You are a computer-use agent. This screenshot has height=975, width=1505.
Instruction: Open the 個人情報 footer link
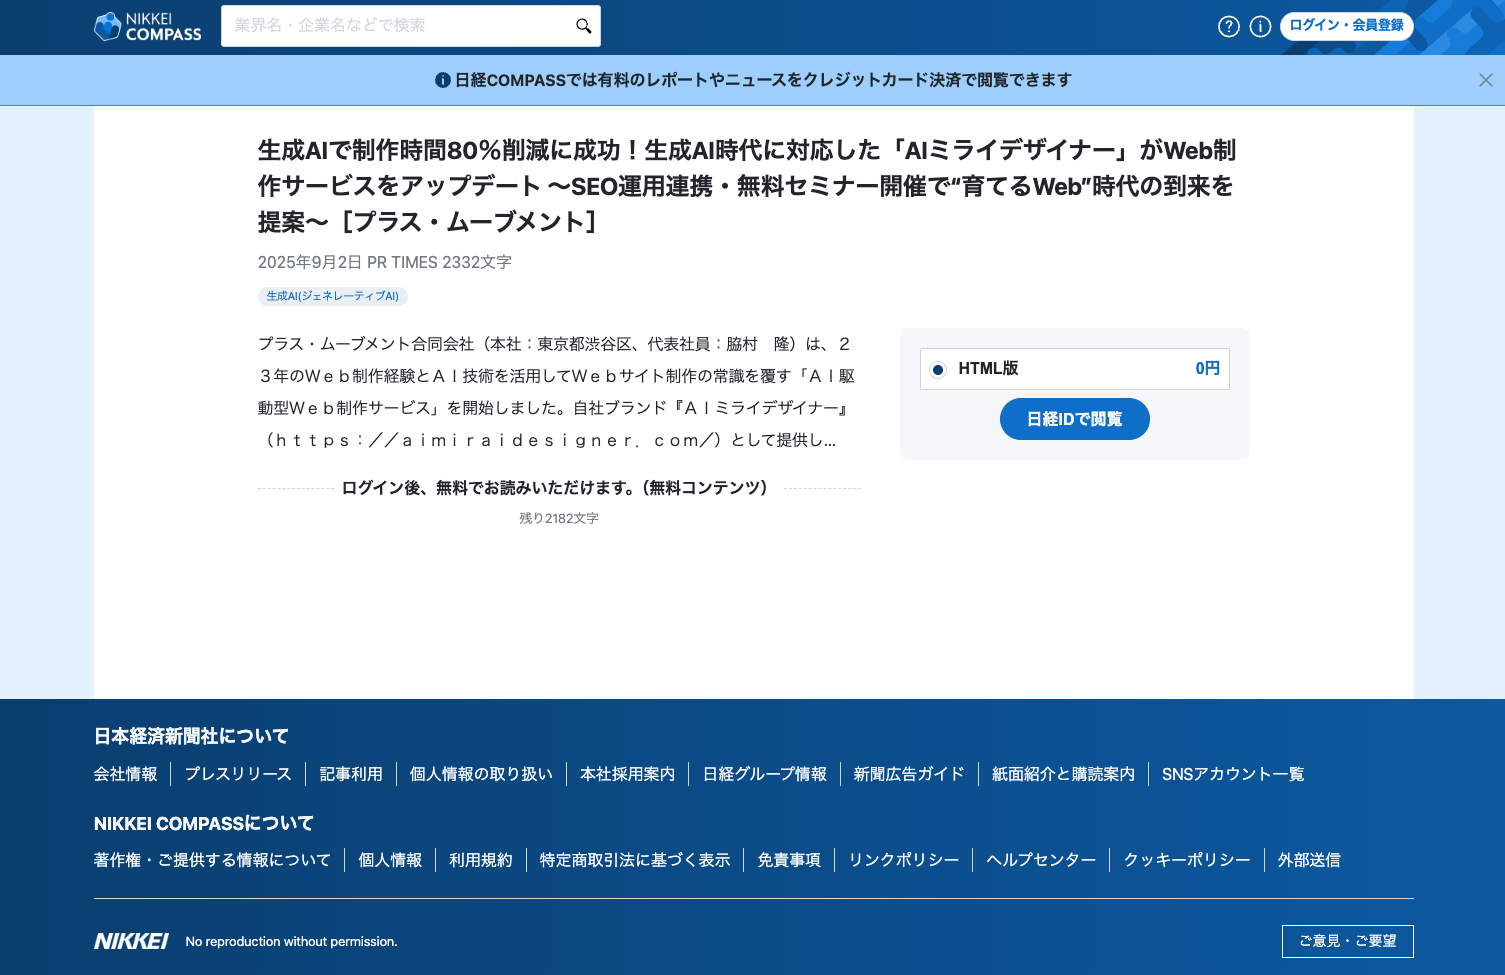[390, 860]
